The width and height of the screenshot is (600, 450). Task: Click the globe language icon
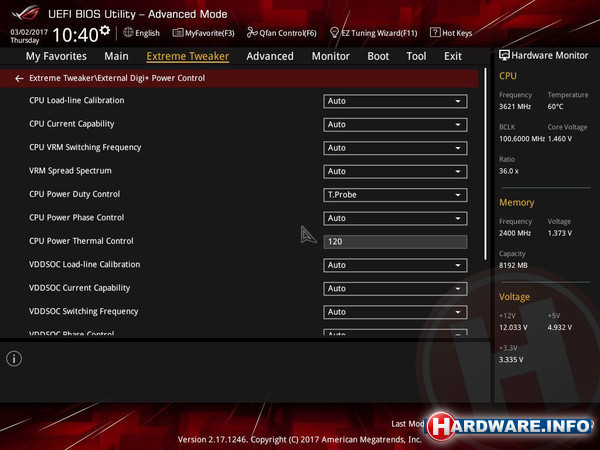(x=128, y=33)
